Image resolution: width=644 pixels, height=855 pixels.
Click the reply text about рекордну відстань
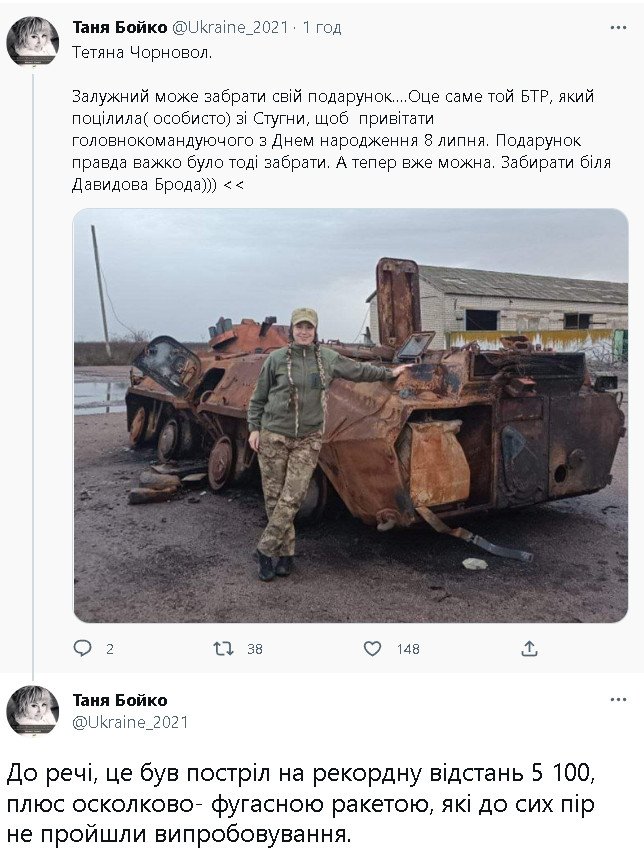[300, 804]
